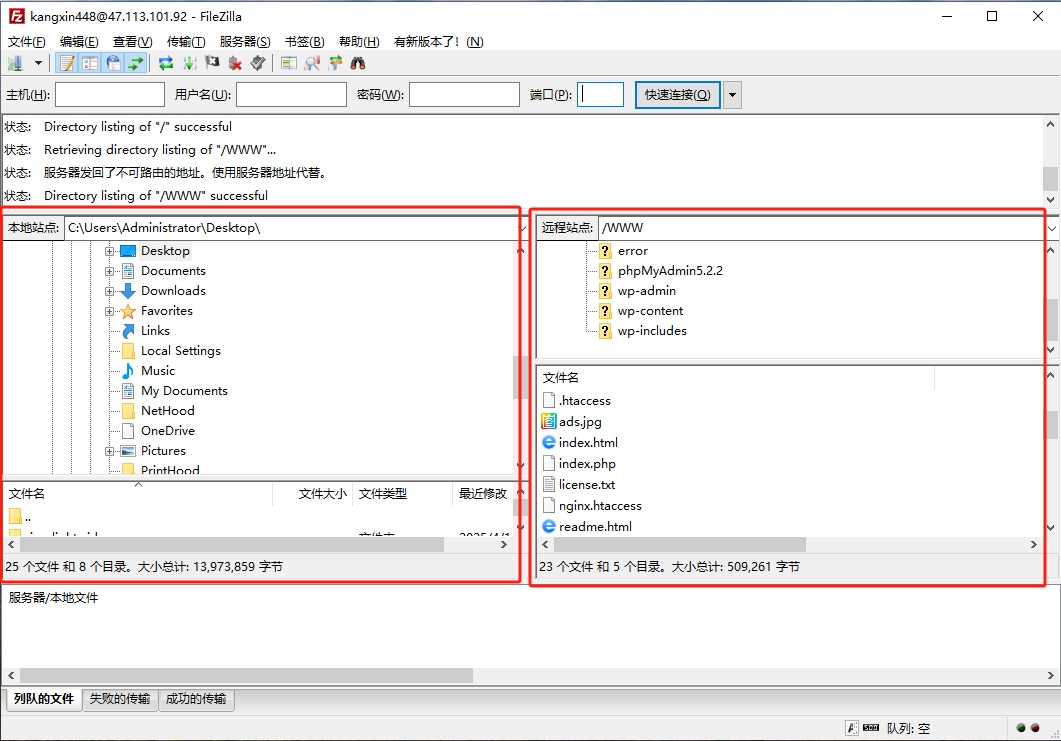The height and width of the screenshot is (741, 1061).
Task: Sort local files by 最近修改 column
Action: click(482, 494)
